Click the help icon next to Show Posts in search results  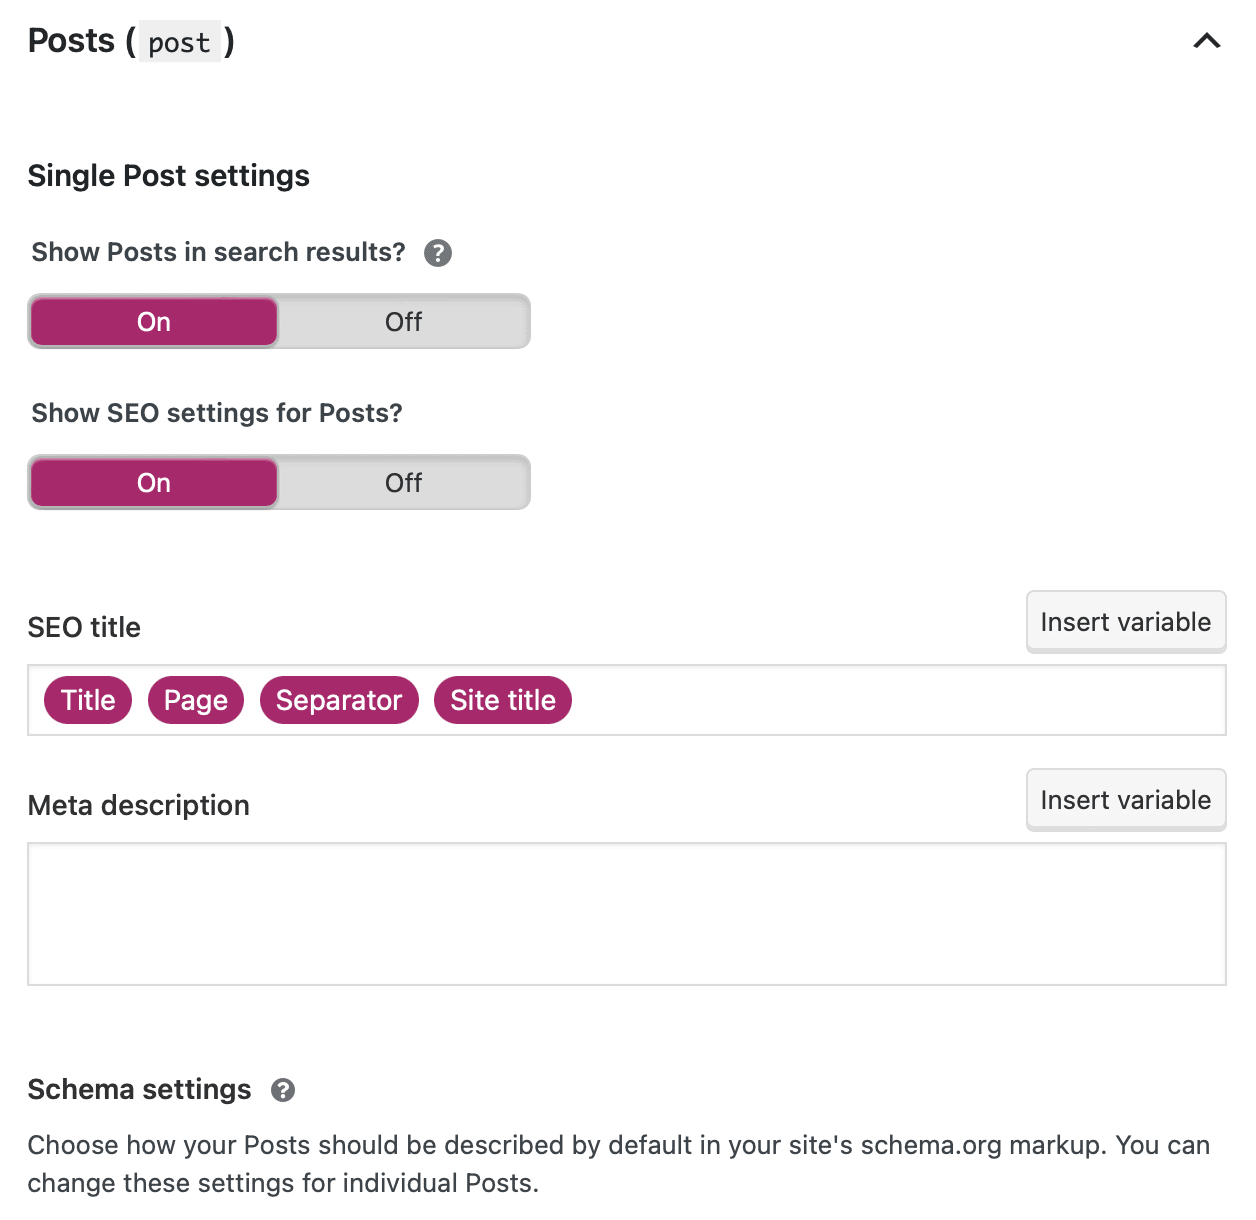pyautogui.click(x=437, y=253)
